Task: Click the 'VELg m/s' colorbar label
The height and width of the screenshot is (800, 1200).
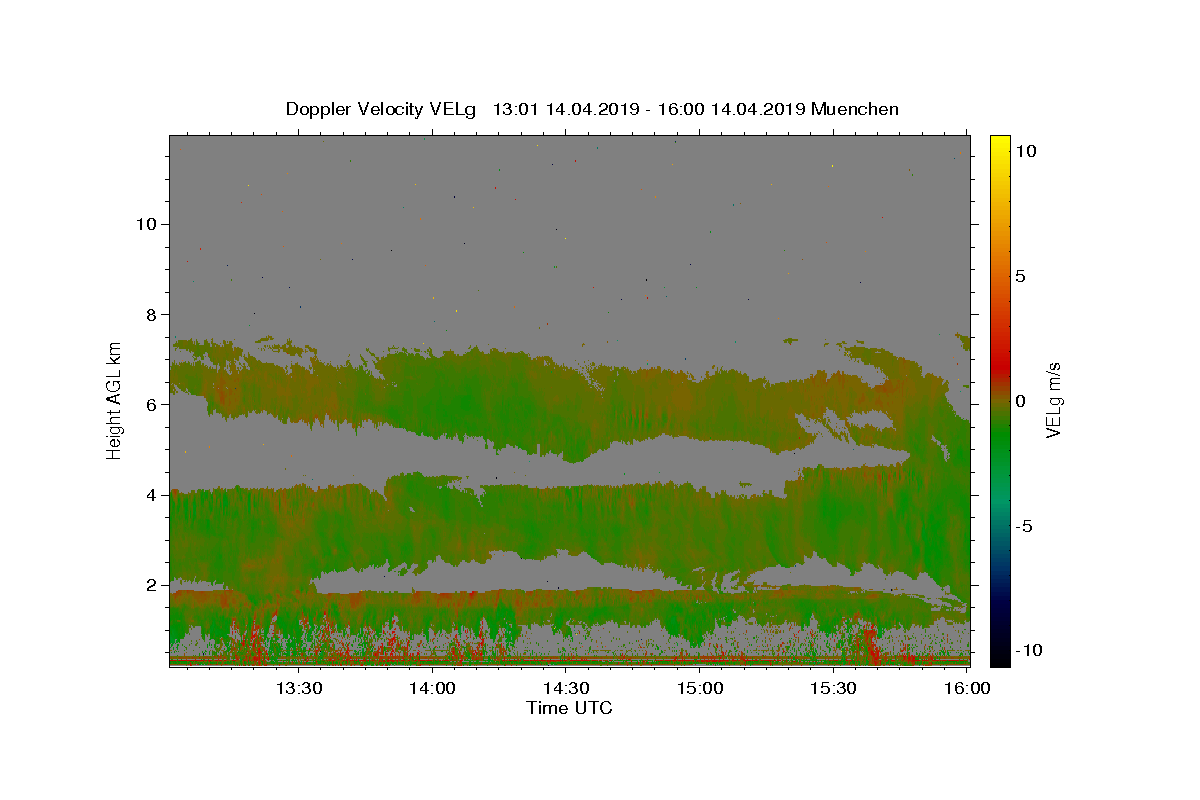Action: click(x=1054, y=401)
